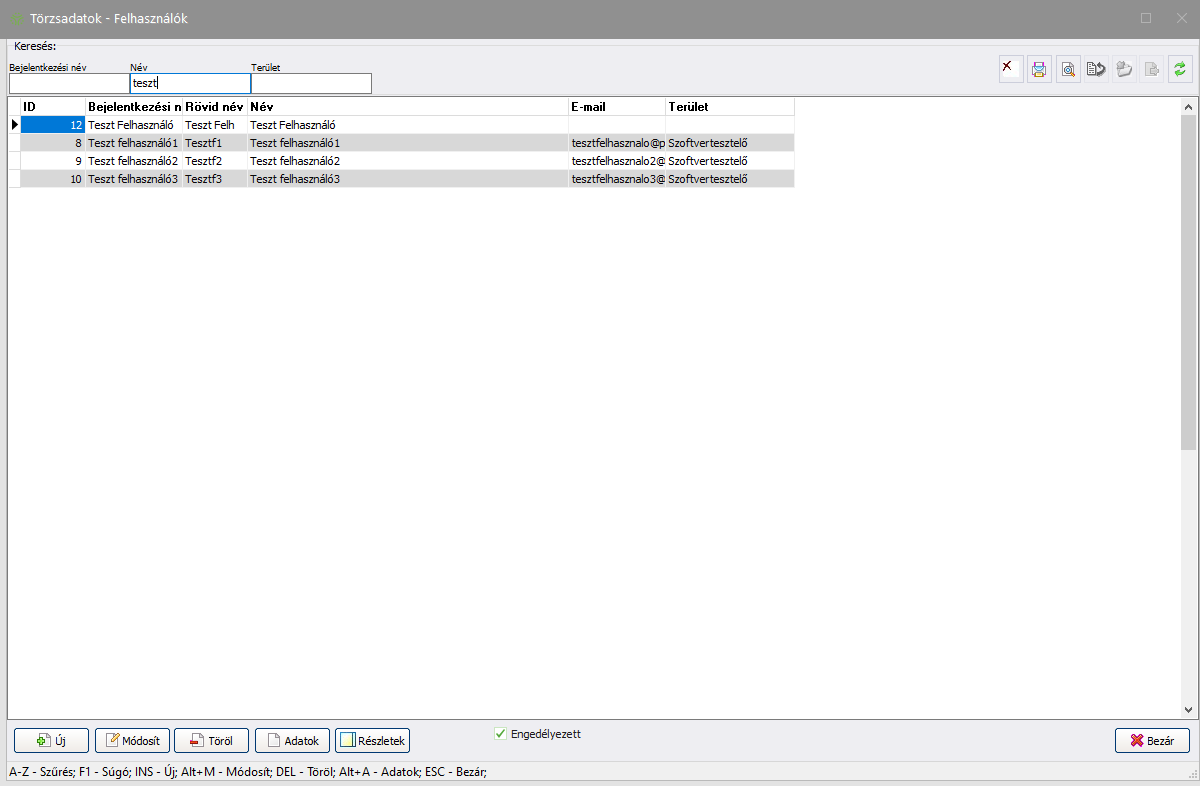Click the Terület search input field
The image size is (1200, 786).
click(311, 83)
